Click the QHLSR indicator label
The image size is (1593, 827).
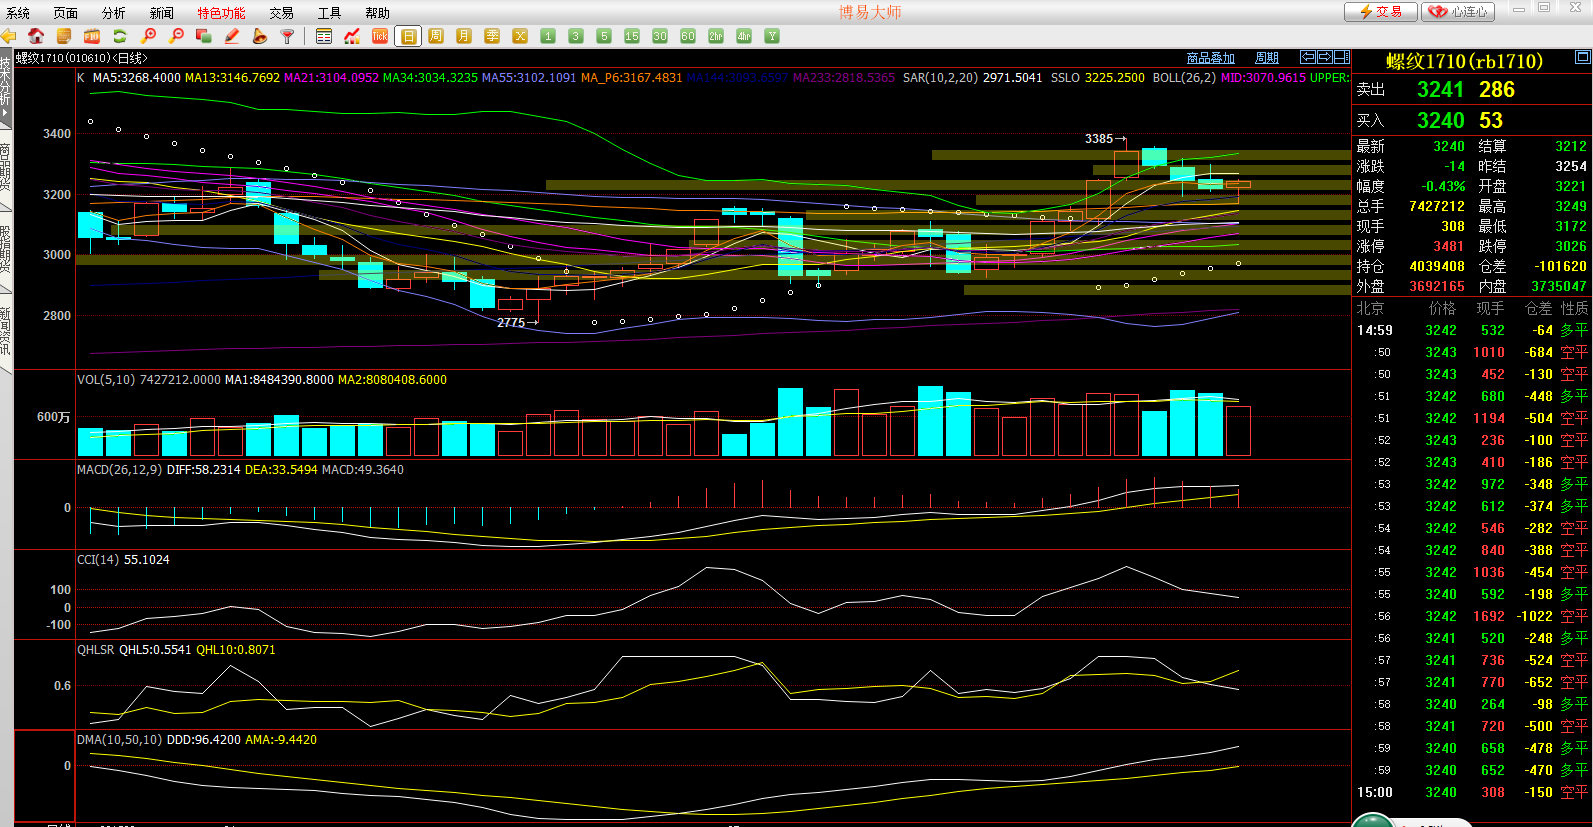click(96, 650)
